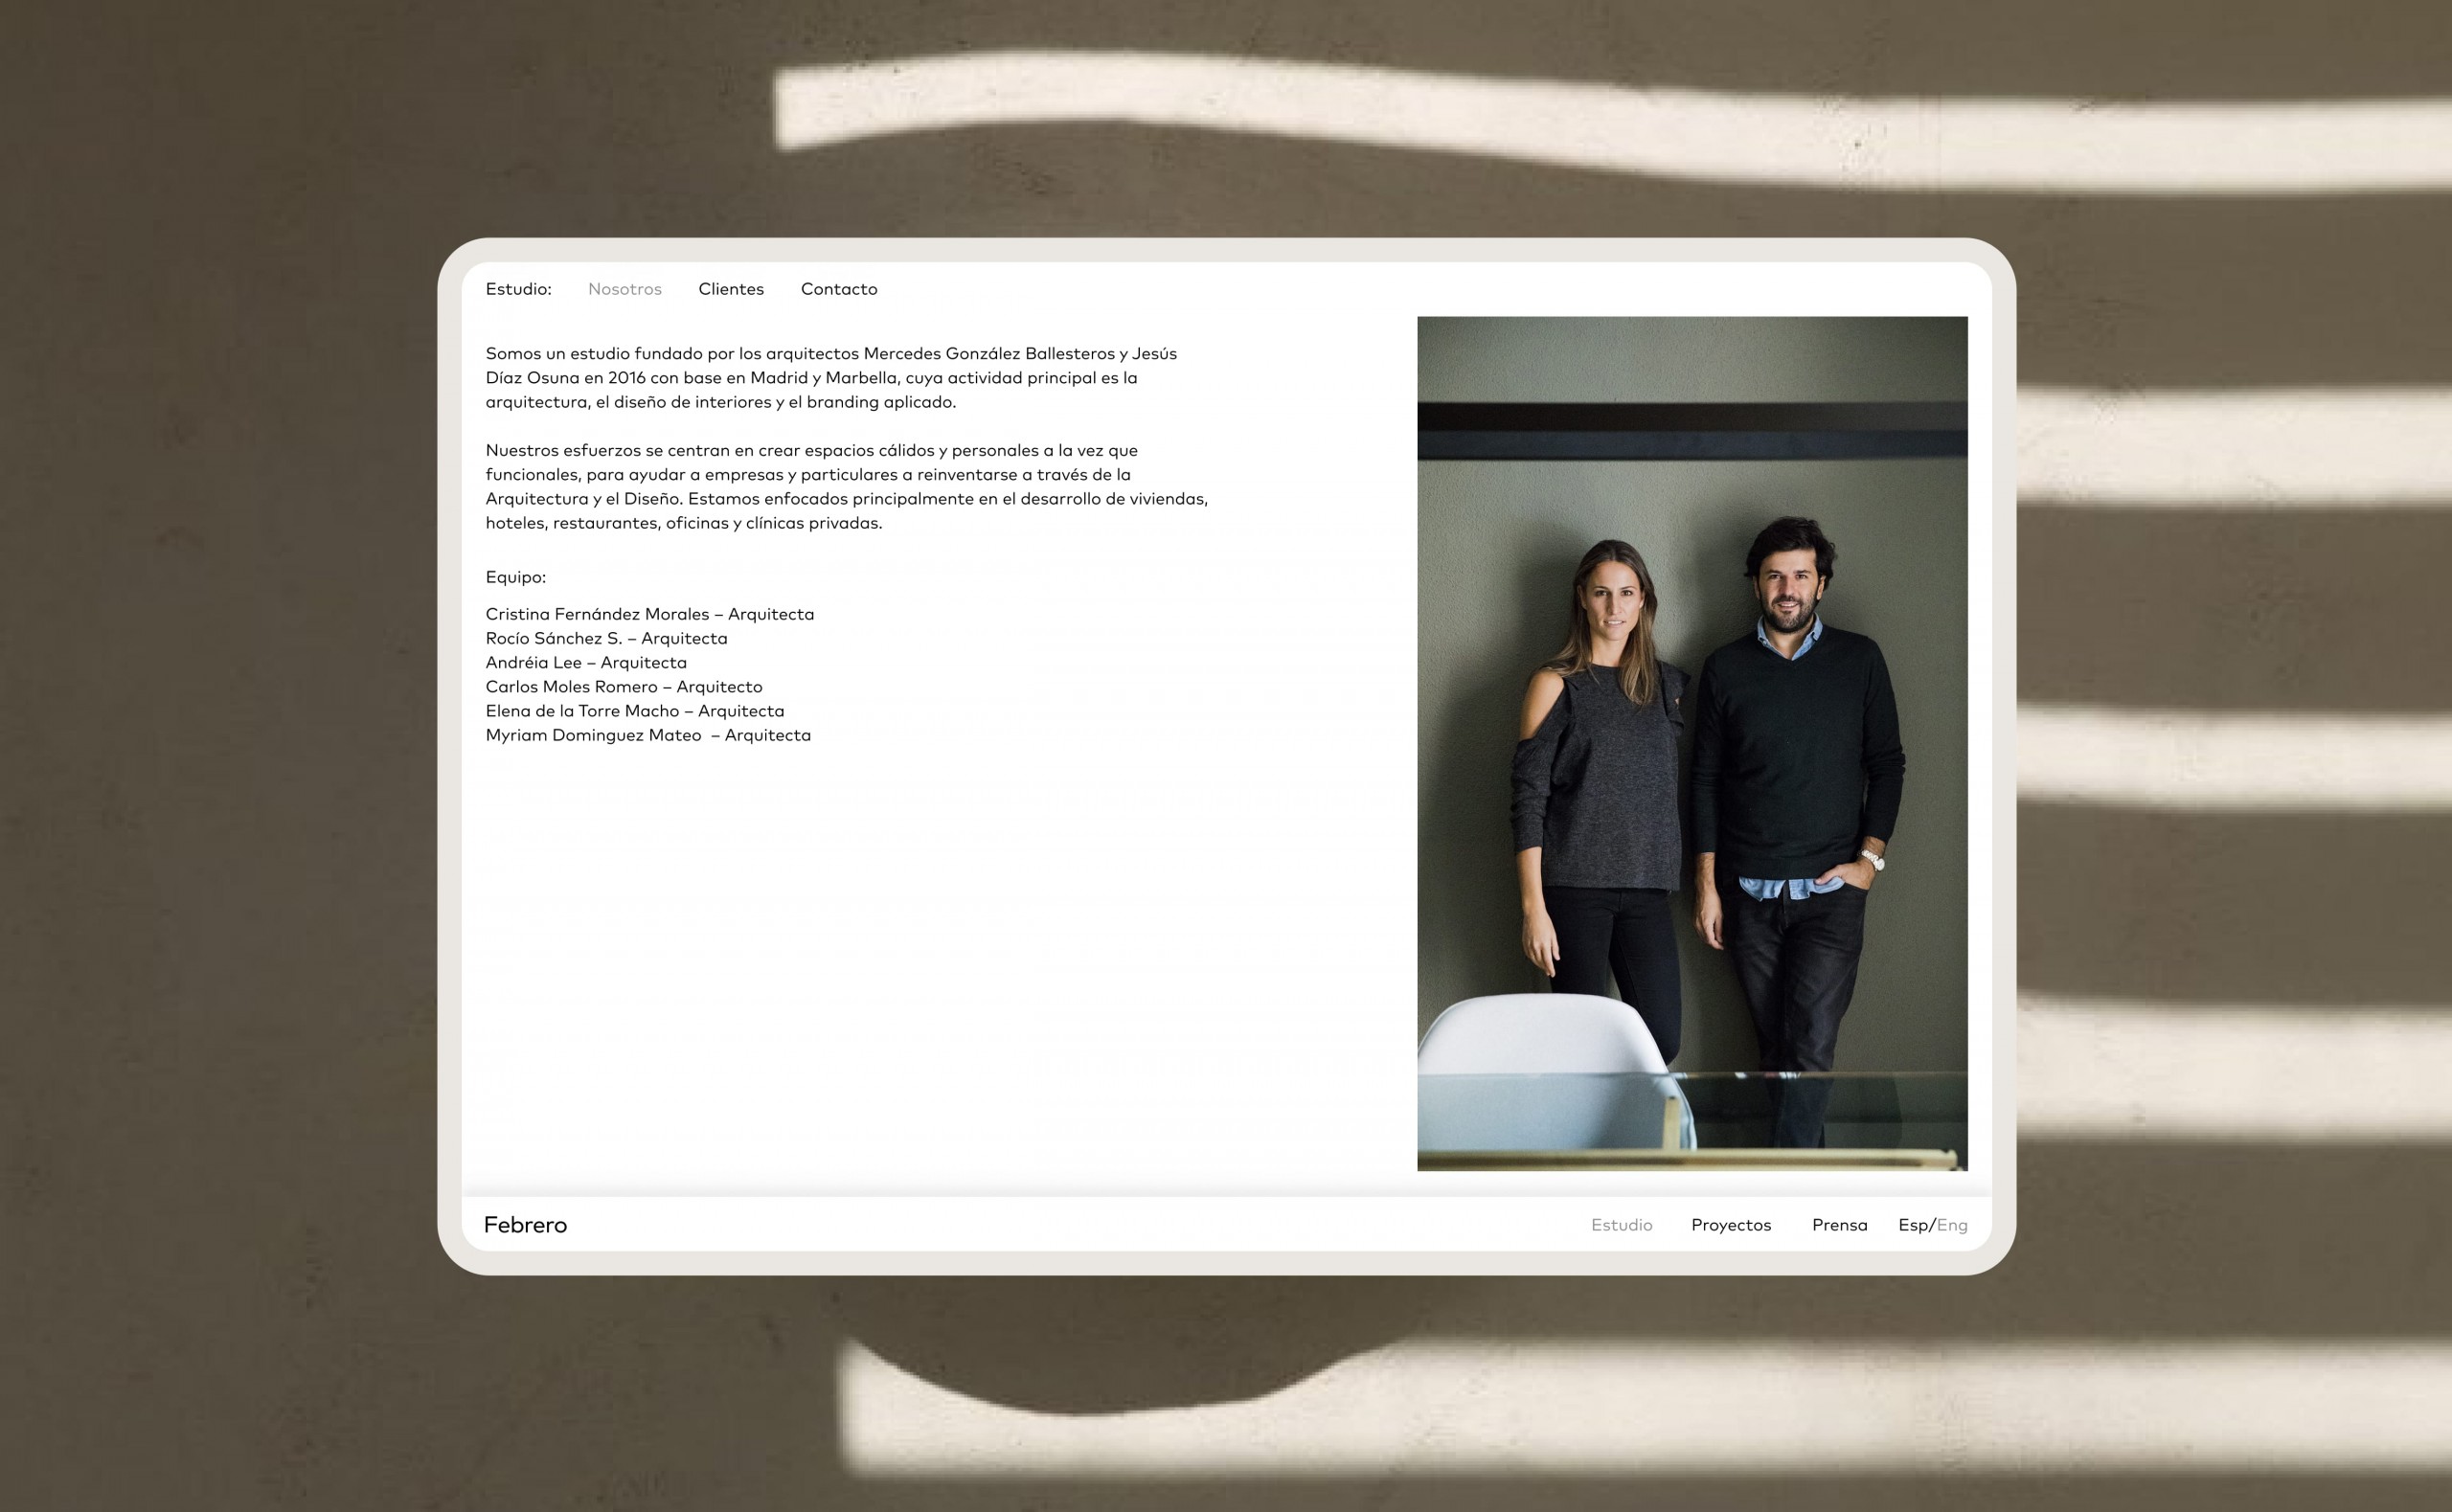Go to the Contacto section
This screenshot has height=1512, width=2452.
(x=838, y=289)
